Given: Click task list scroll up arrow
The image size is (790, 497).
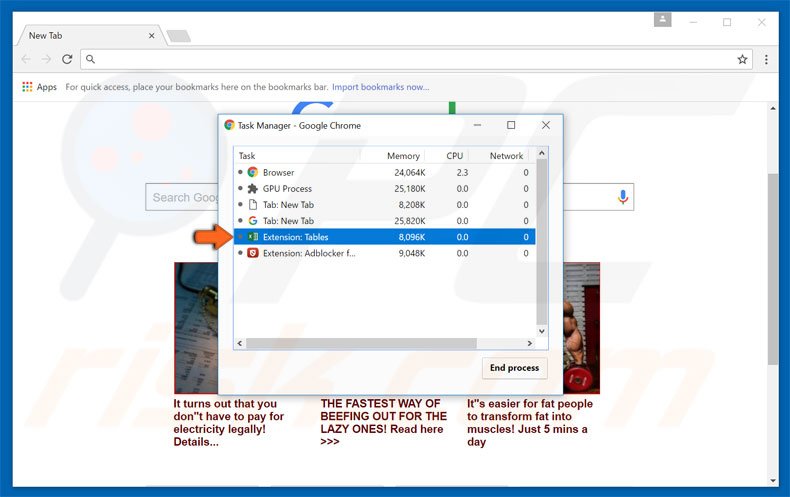Looking at the screenshot, I should pos(542,153).
